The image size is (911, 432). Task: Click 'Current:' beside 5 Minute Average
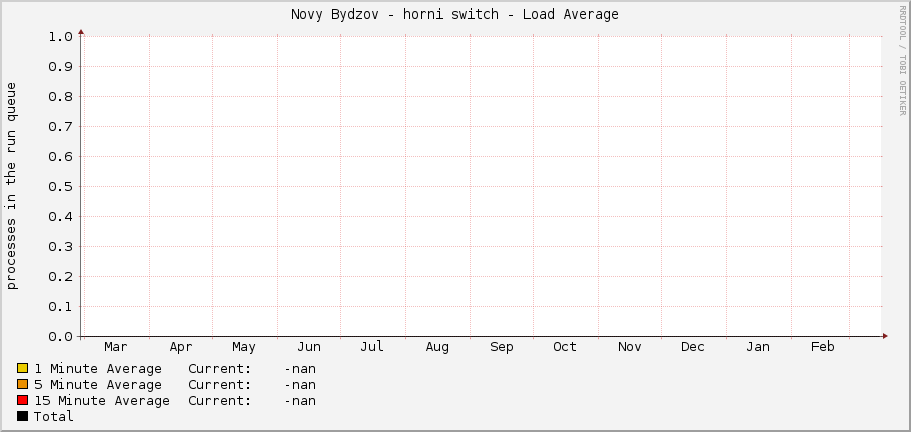point(220,384)
